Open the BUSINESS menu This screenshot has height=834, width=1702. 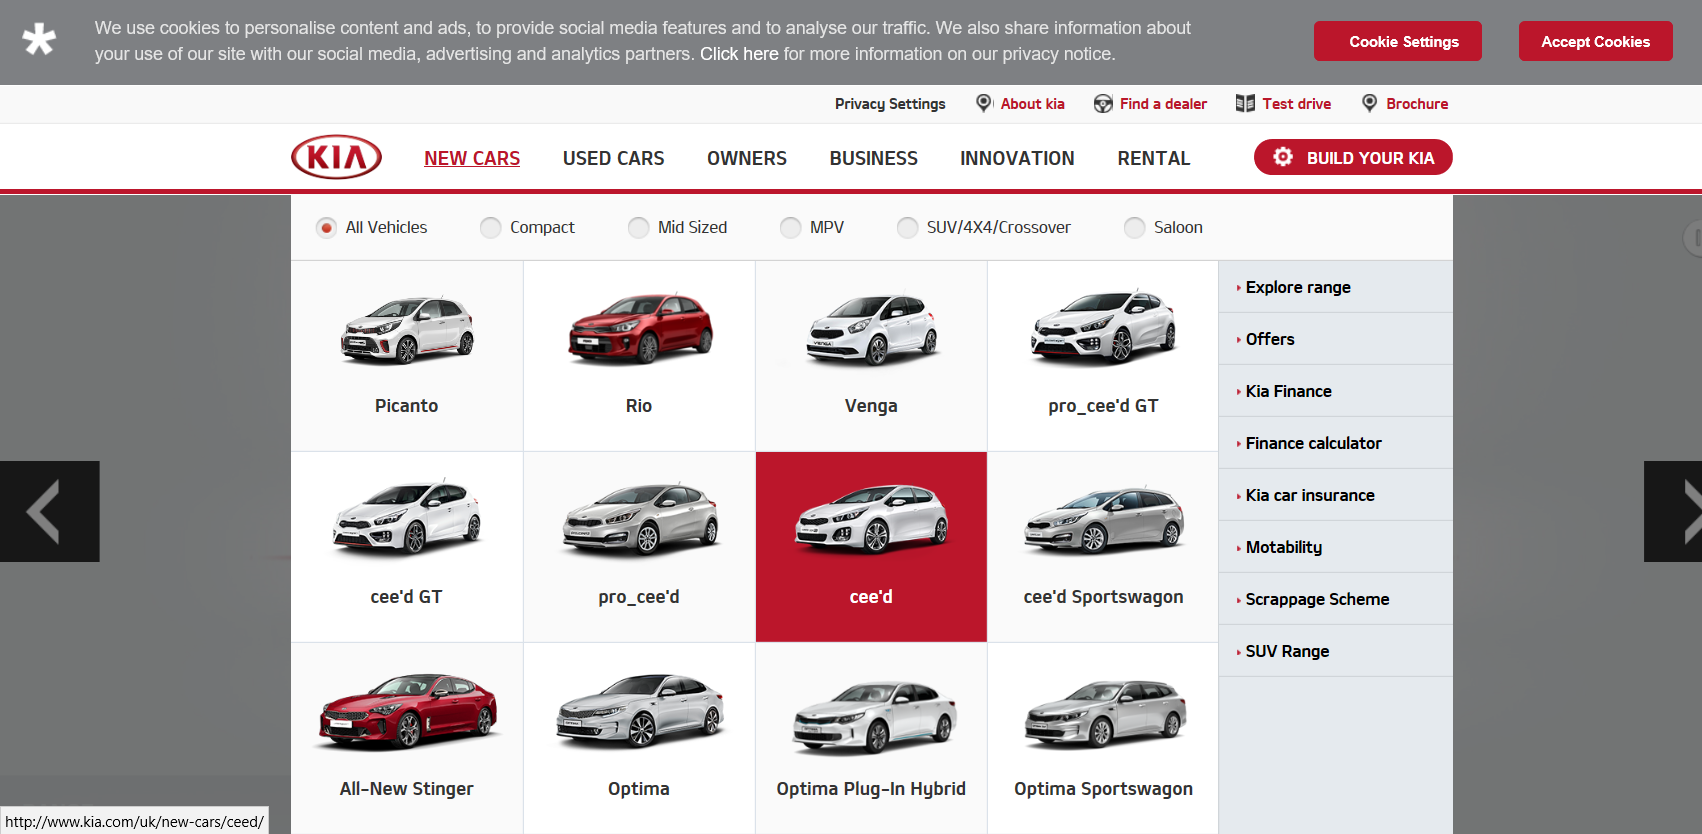coord(873,158)
